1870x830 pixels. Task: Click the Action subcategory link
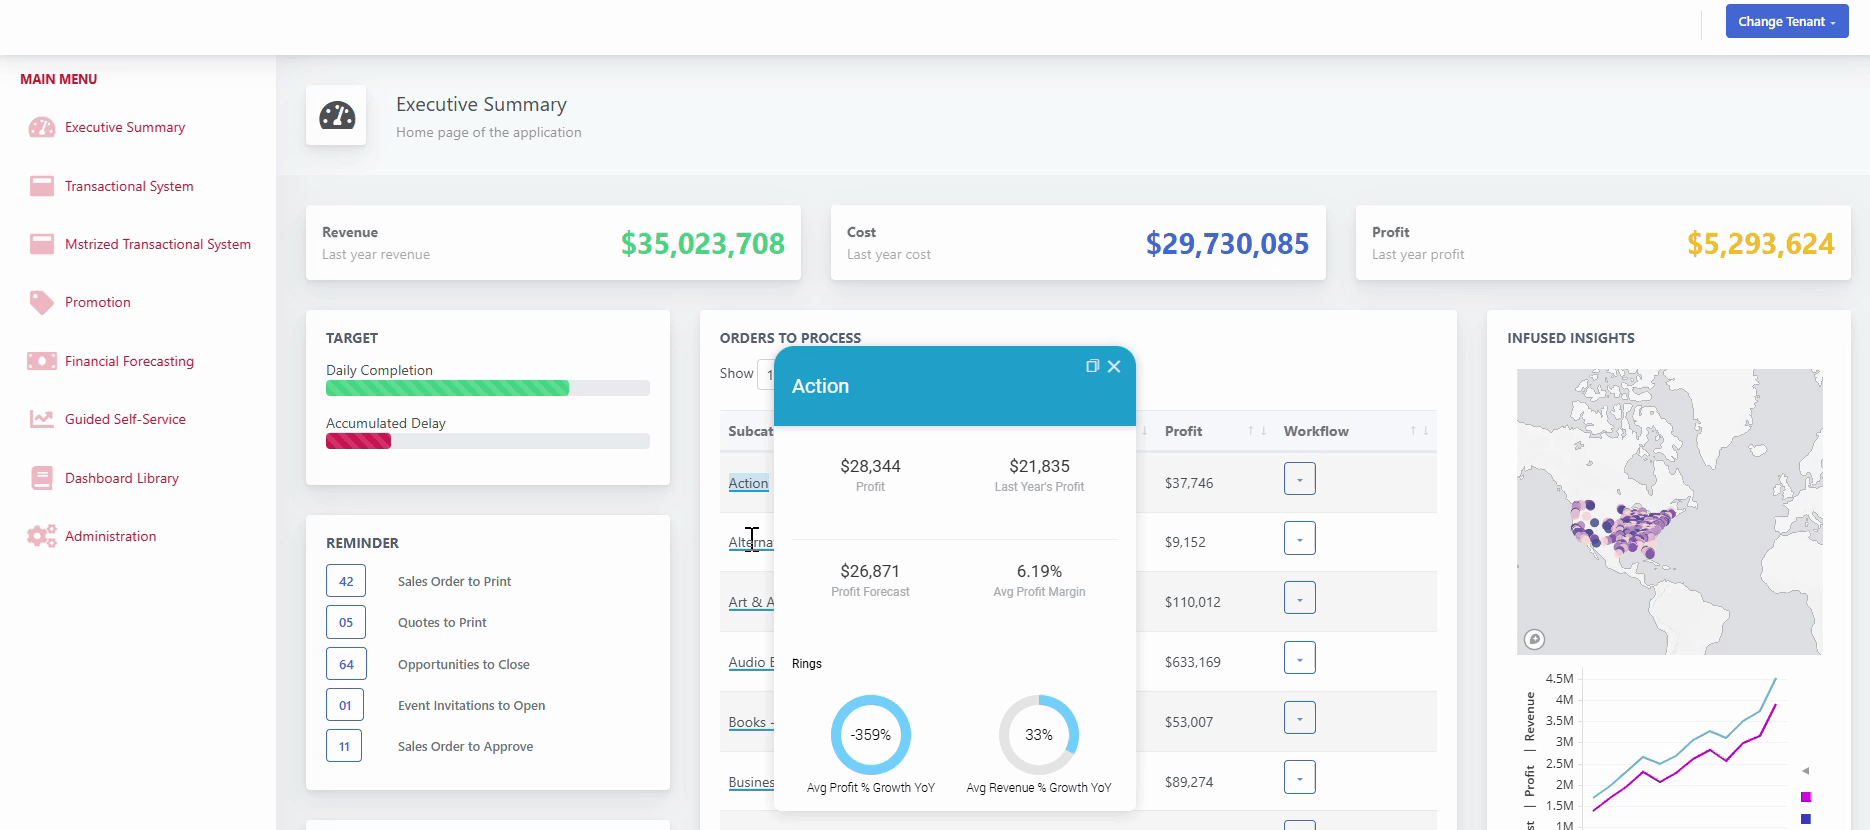[748, 483]
